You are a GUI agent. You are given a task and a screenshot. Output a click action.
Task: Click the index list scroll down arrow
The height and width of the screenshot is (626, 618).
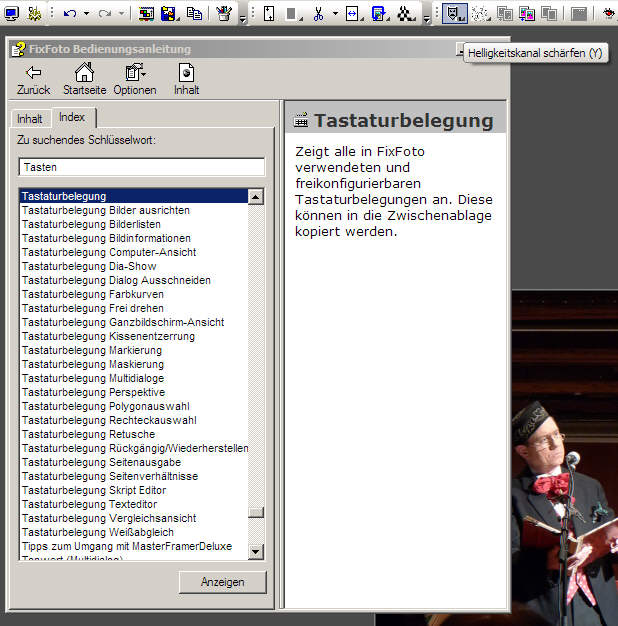[x=256, y=552]
